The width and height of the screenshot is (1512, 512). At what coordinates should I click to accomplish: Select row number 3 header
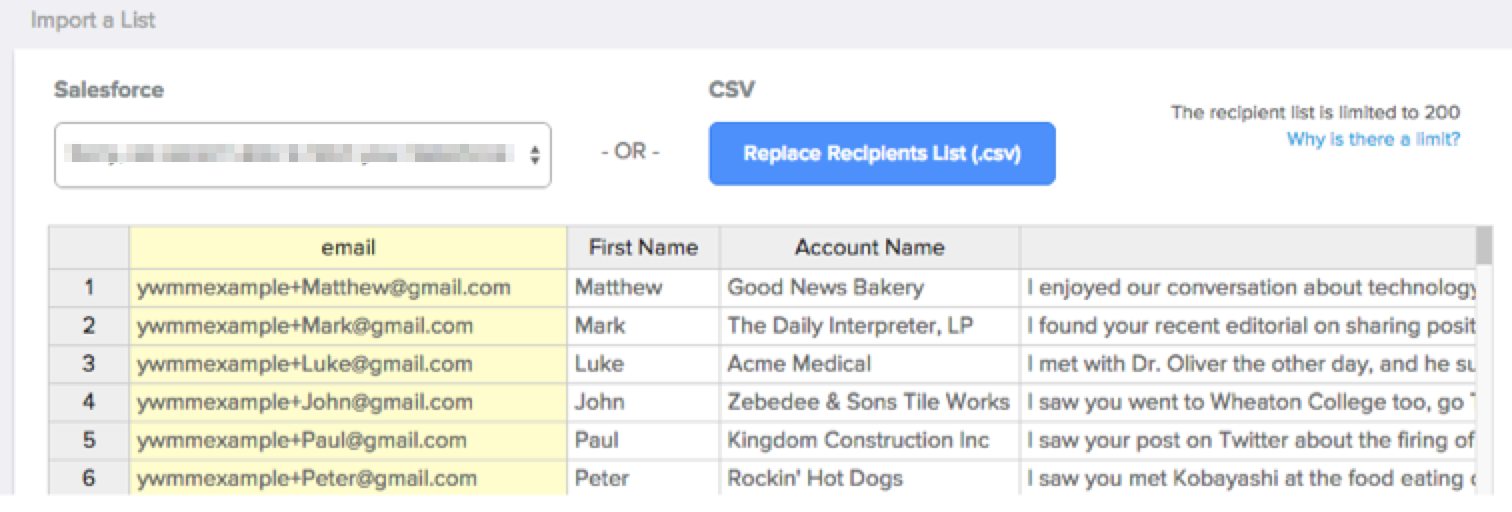[89, 364]
